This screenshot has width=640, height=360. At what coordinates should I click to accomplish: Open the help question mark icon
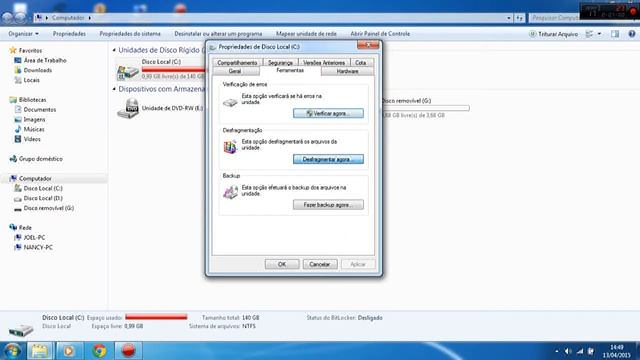631,34
